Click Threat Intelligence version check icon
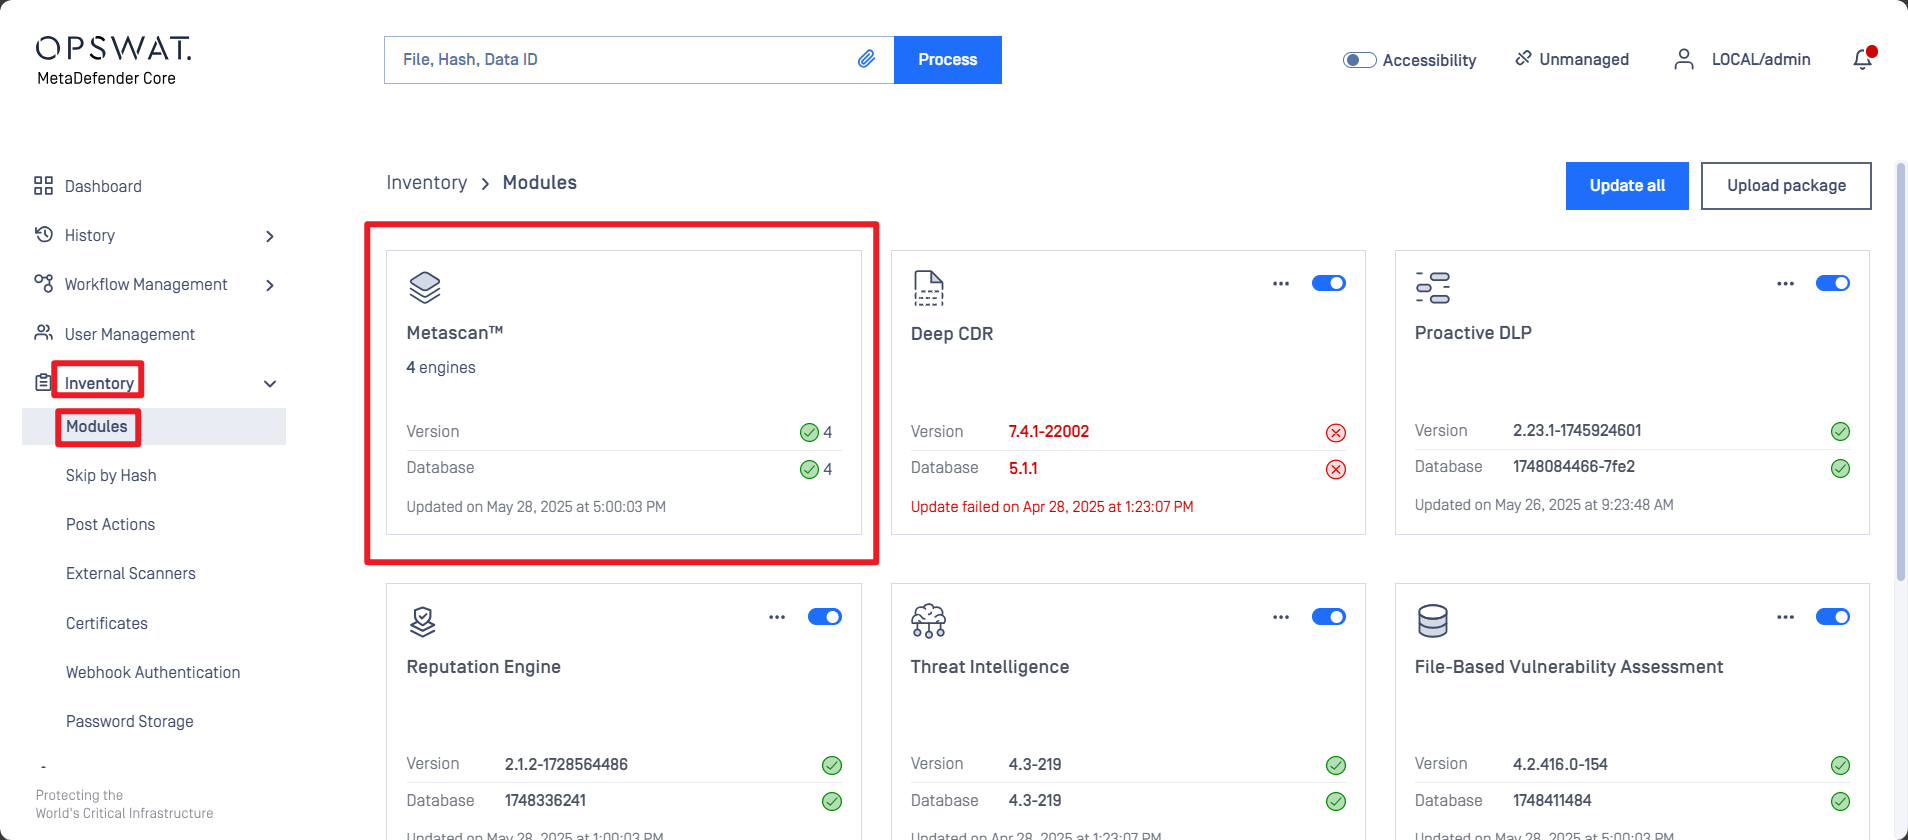Image resolution: width=1908 pixels, height=840 pixels. tap(1335, 765)
